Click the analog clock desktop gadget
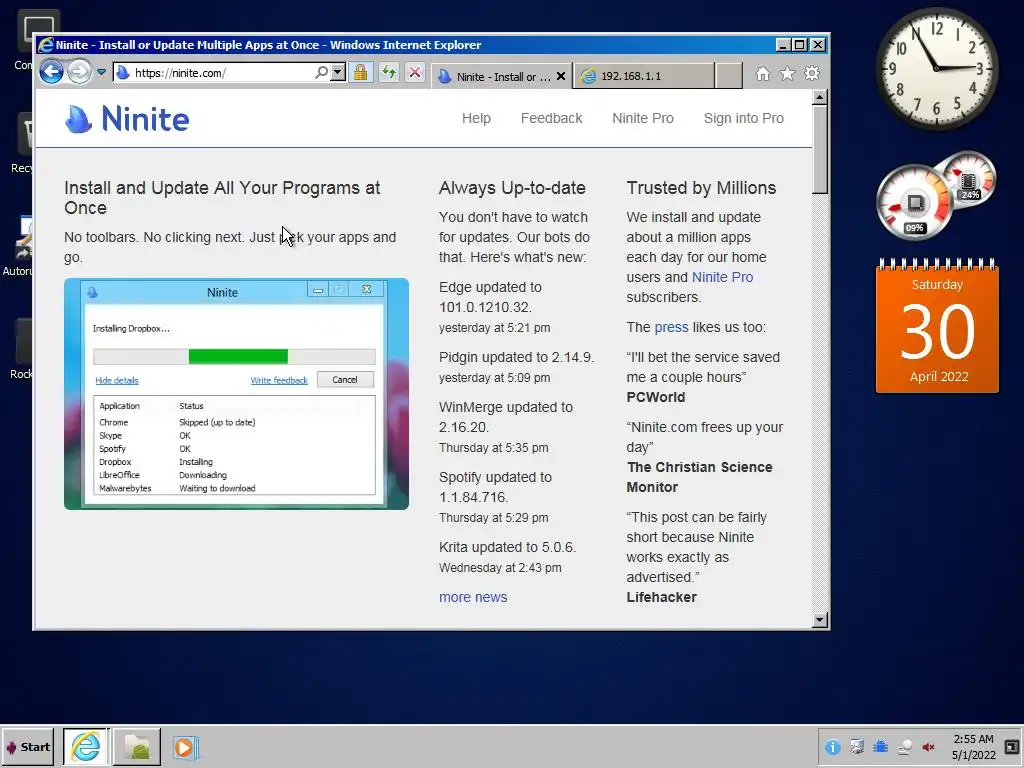 pos(936,68)
